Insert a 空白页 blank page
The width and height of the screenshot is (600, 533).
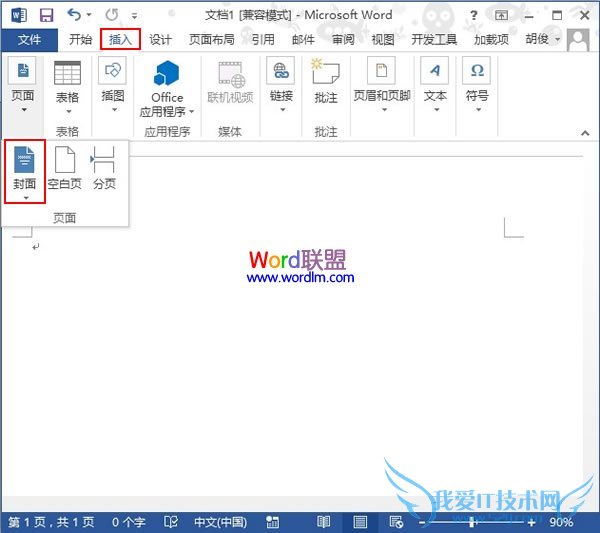pos(65,168)
